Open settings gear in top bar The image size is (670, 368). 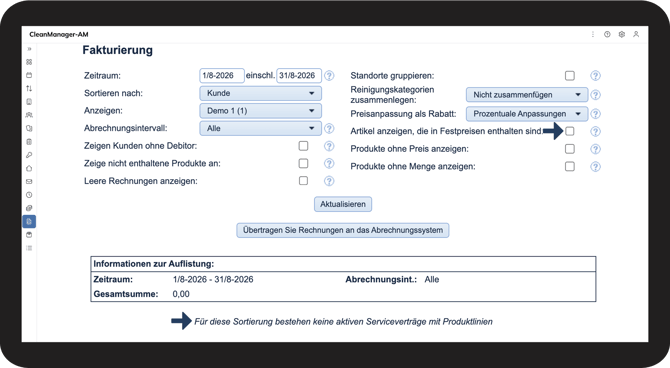[622, 34]
